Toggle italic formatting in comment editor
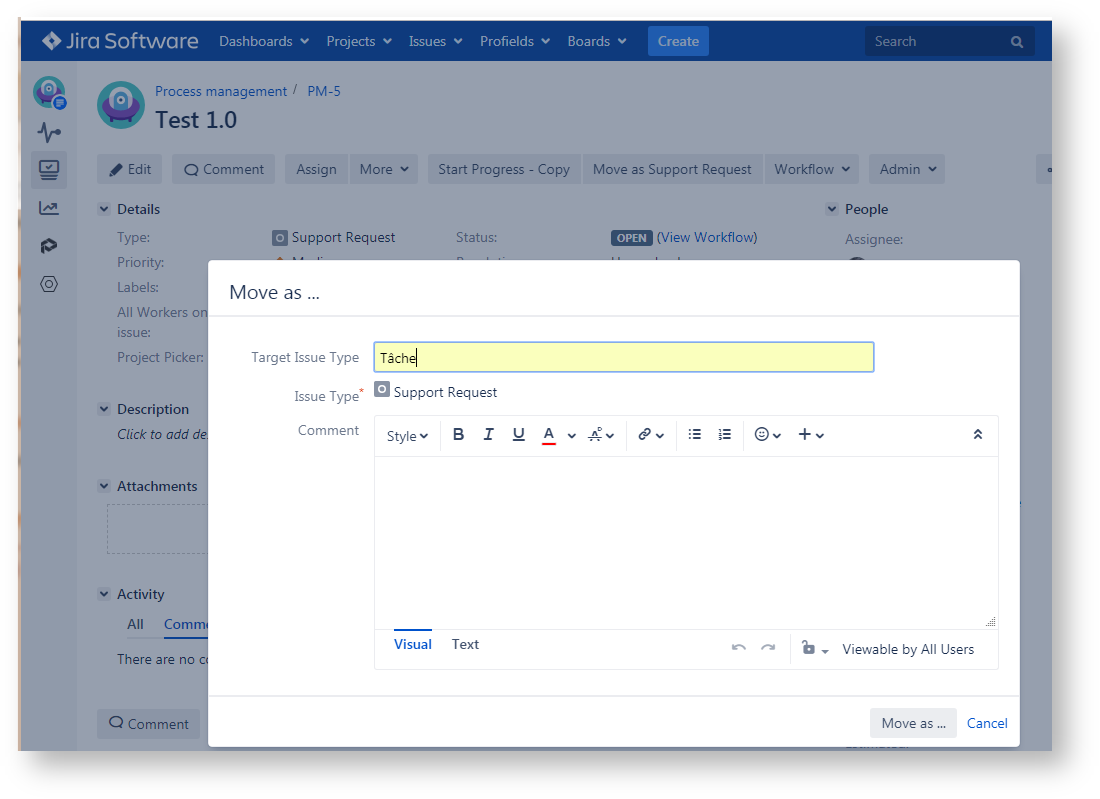Screen dimensions: 1100x799 click(x=488, y=435)
